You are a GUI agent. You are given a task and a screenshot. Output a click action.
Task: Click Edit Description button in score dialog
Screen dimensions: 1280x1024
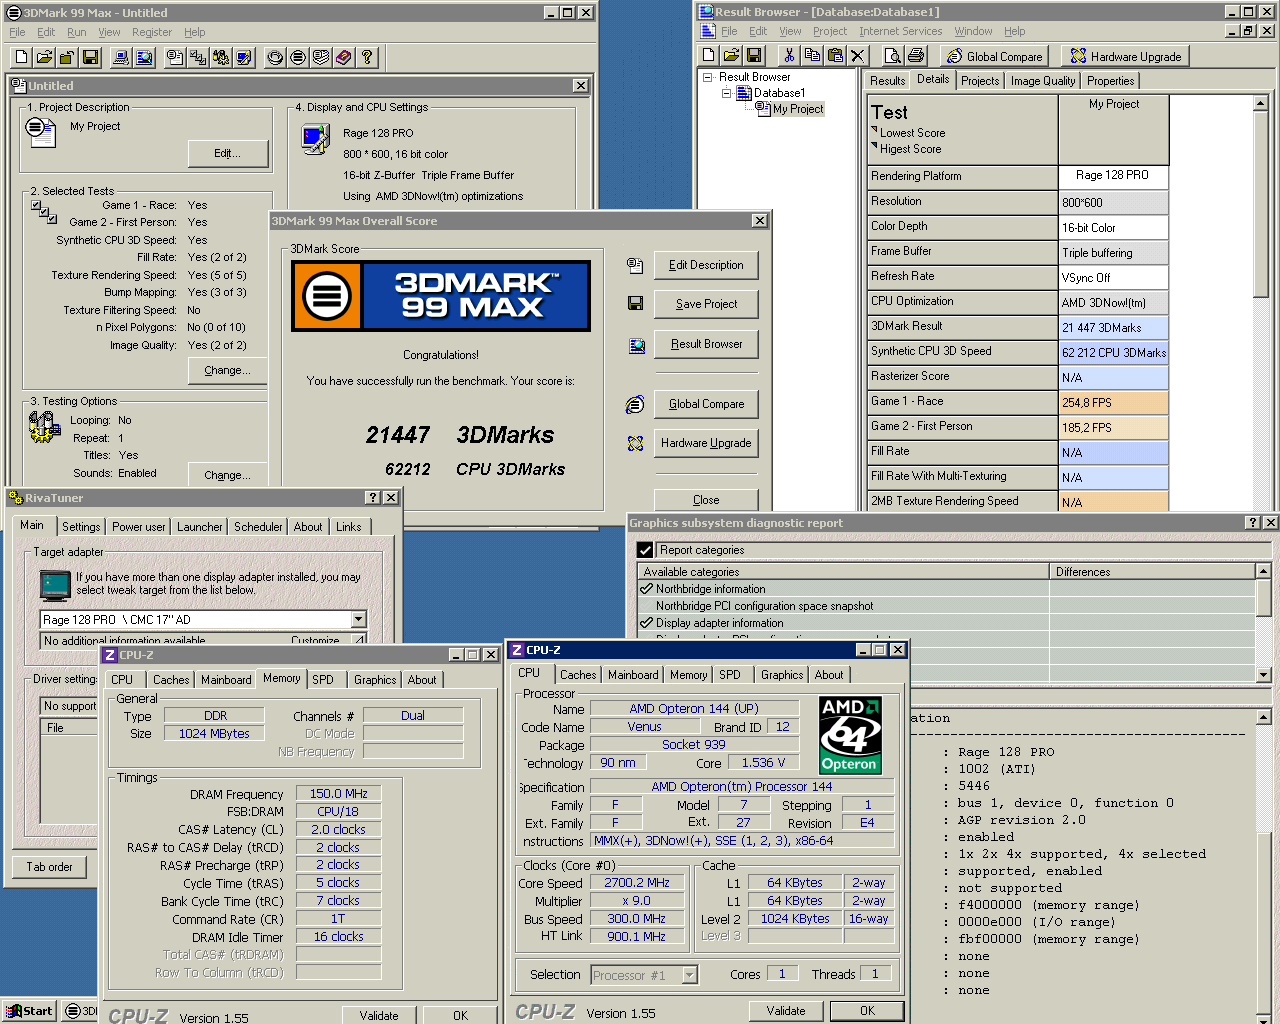(706, 265)
